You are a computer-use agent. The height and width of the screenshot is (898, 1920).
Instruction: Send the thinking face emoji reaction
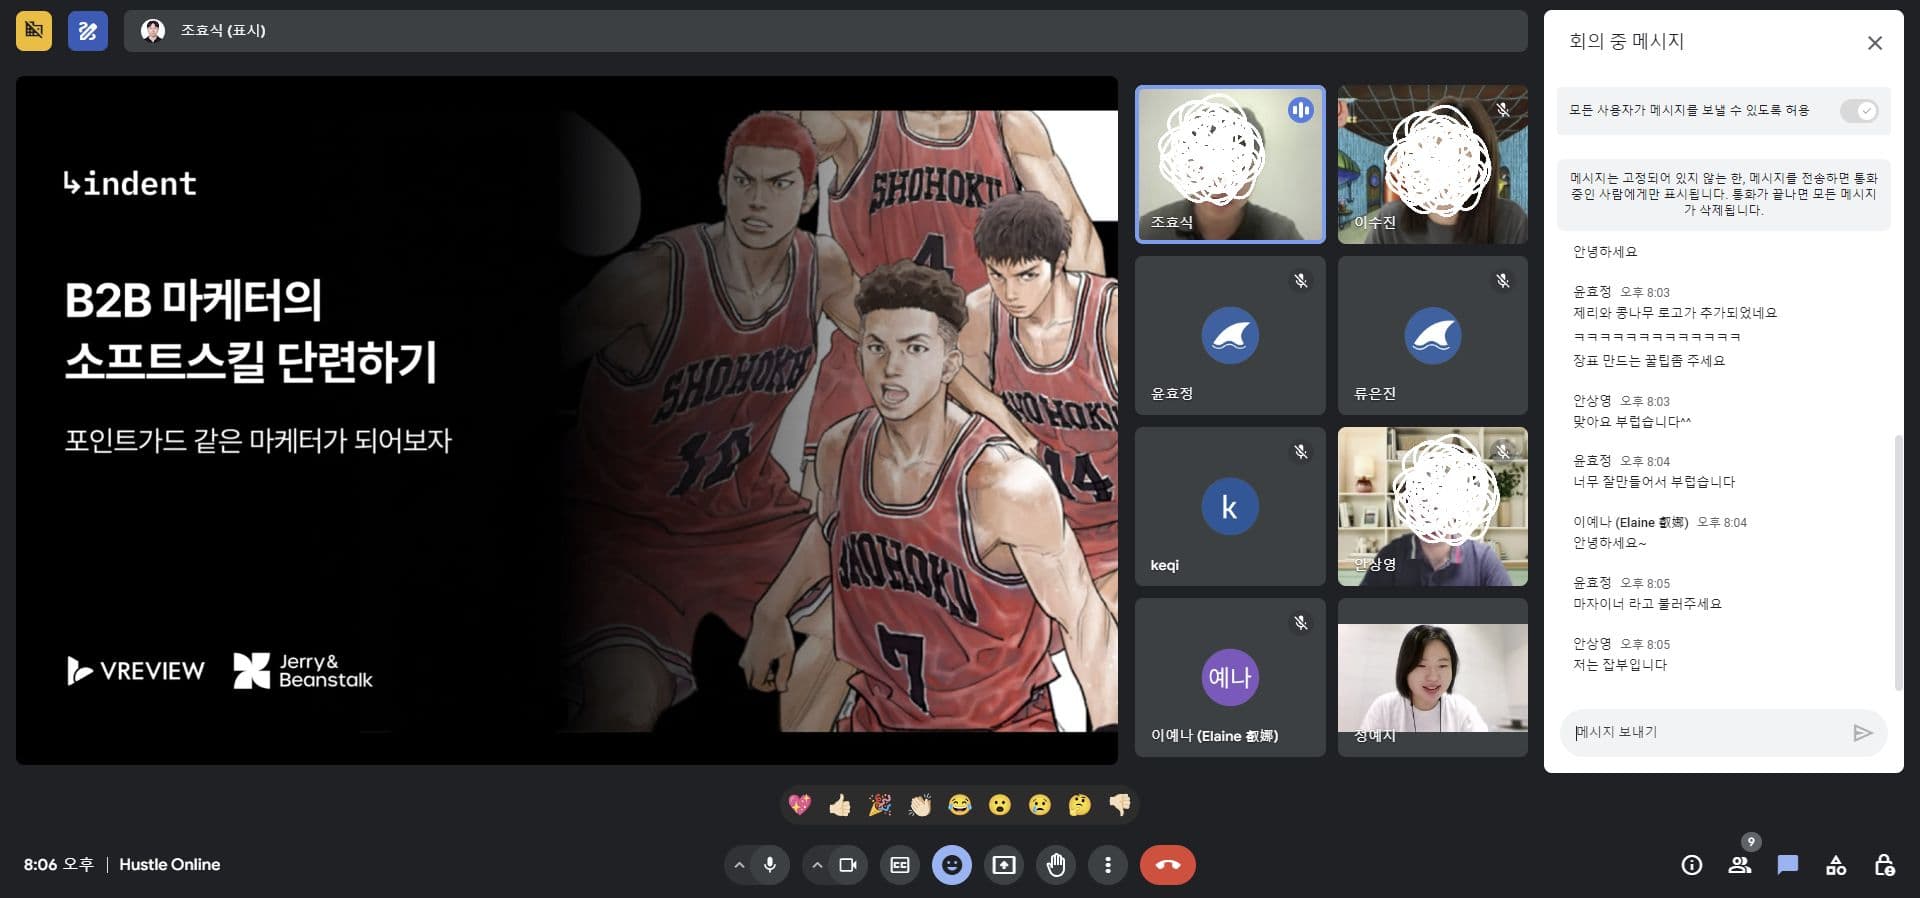(x=1080, y=805)
